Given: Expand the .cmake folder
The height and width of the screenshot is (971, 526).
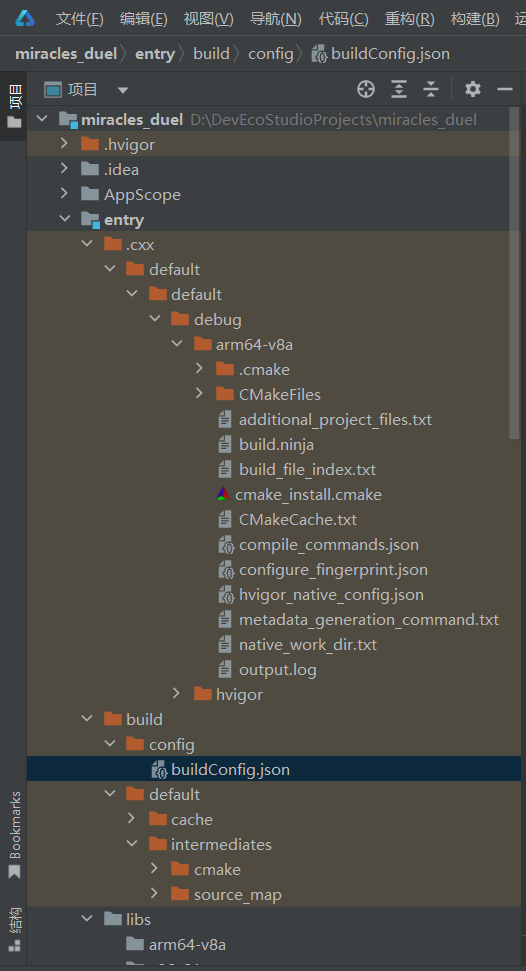Looking at the screenshot, I should (199, 369).
